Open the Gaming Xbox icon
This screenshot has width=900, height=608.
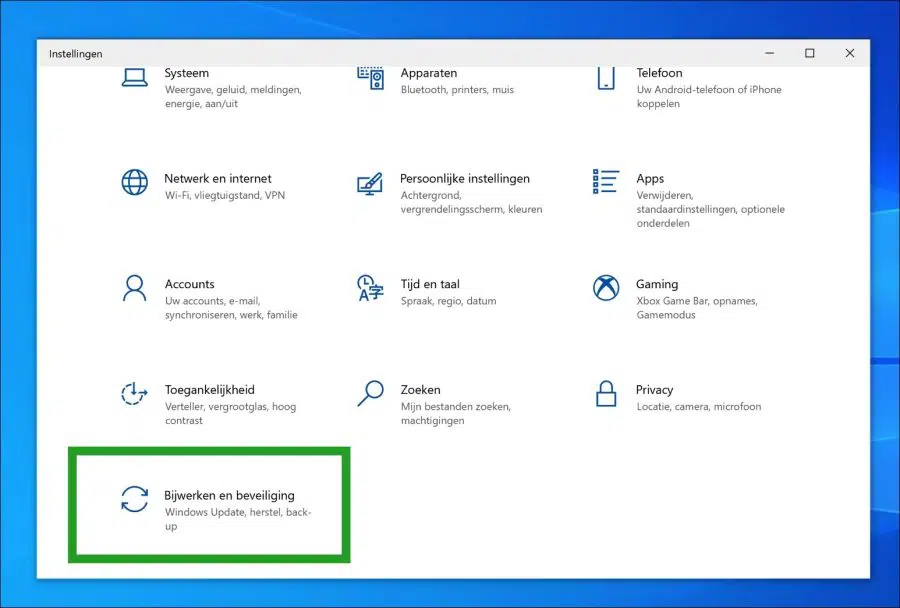point(606,288)
